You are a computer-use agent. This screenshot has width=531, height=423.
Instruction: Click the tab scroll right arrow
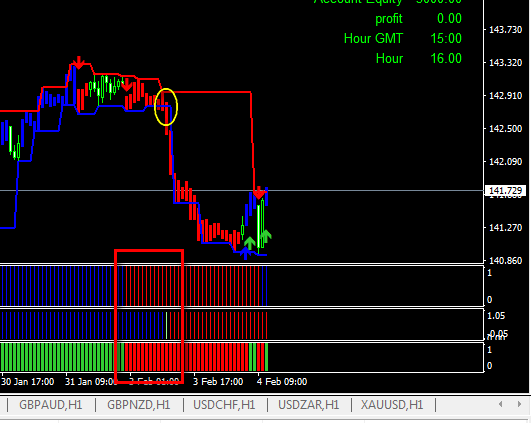tap(519, 404)
